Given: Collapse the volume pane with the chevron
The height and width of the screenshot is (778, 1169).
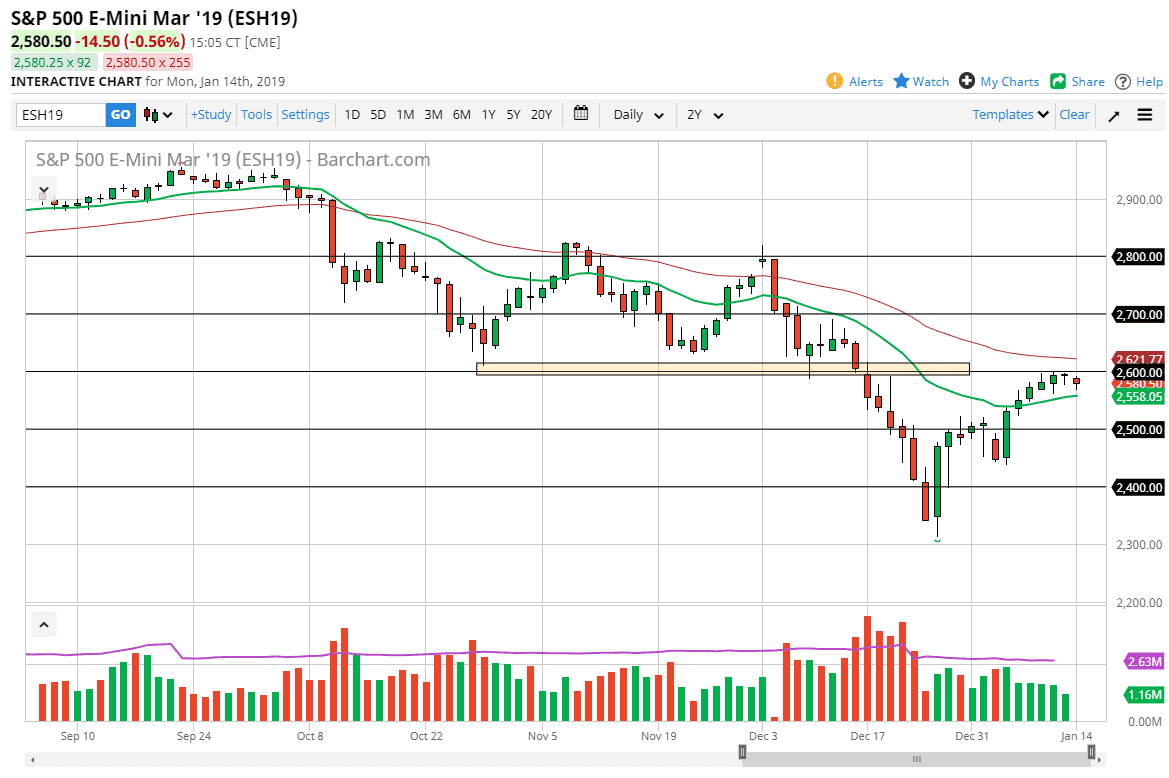Looking at the screenshot, I should [43, 623].
